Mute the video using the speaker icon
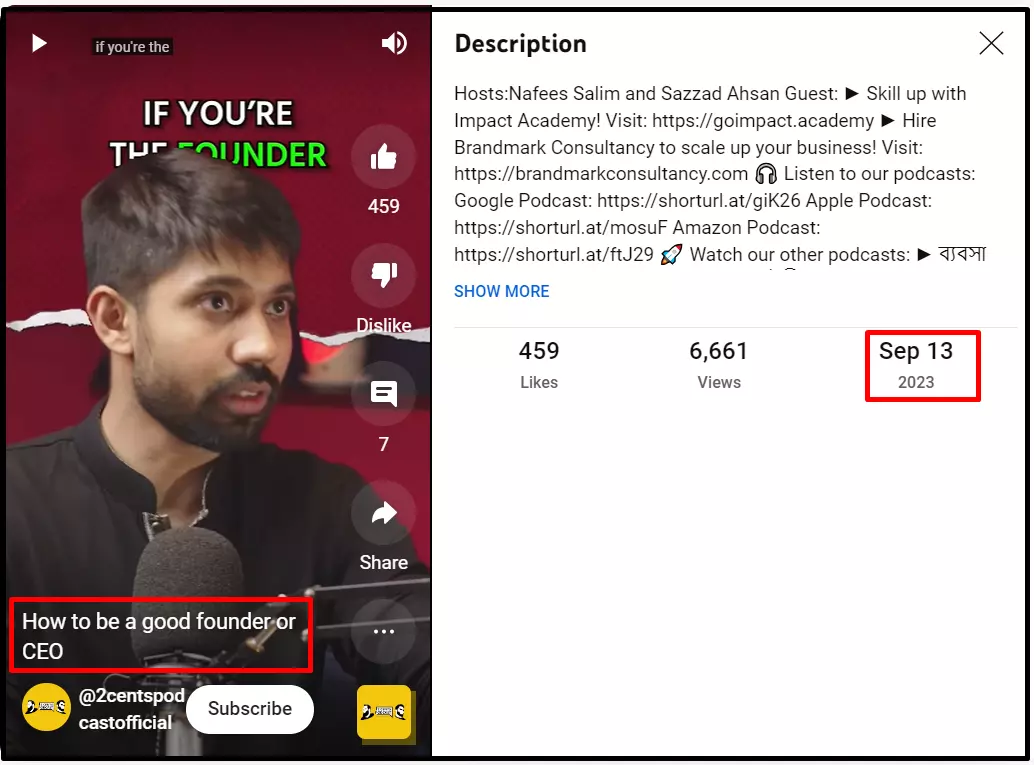 (394, 44)
